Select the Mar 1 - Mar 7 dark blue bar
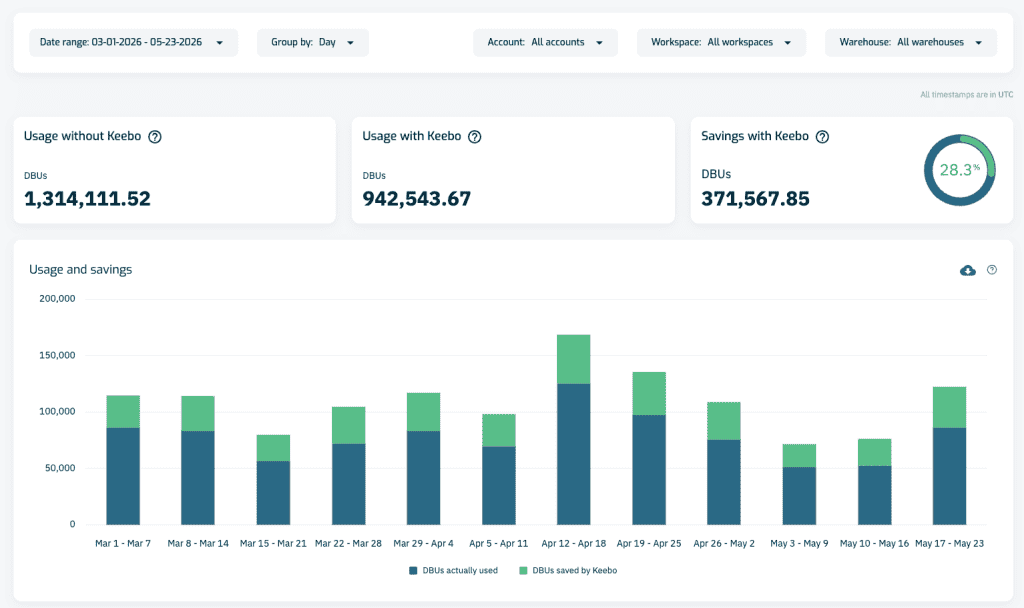 pyautogui.click(x=123, y=476)
